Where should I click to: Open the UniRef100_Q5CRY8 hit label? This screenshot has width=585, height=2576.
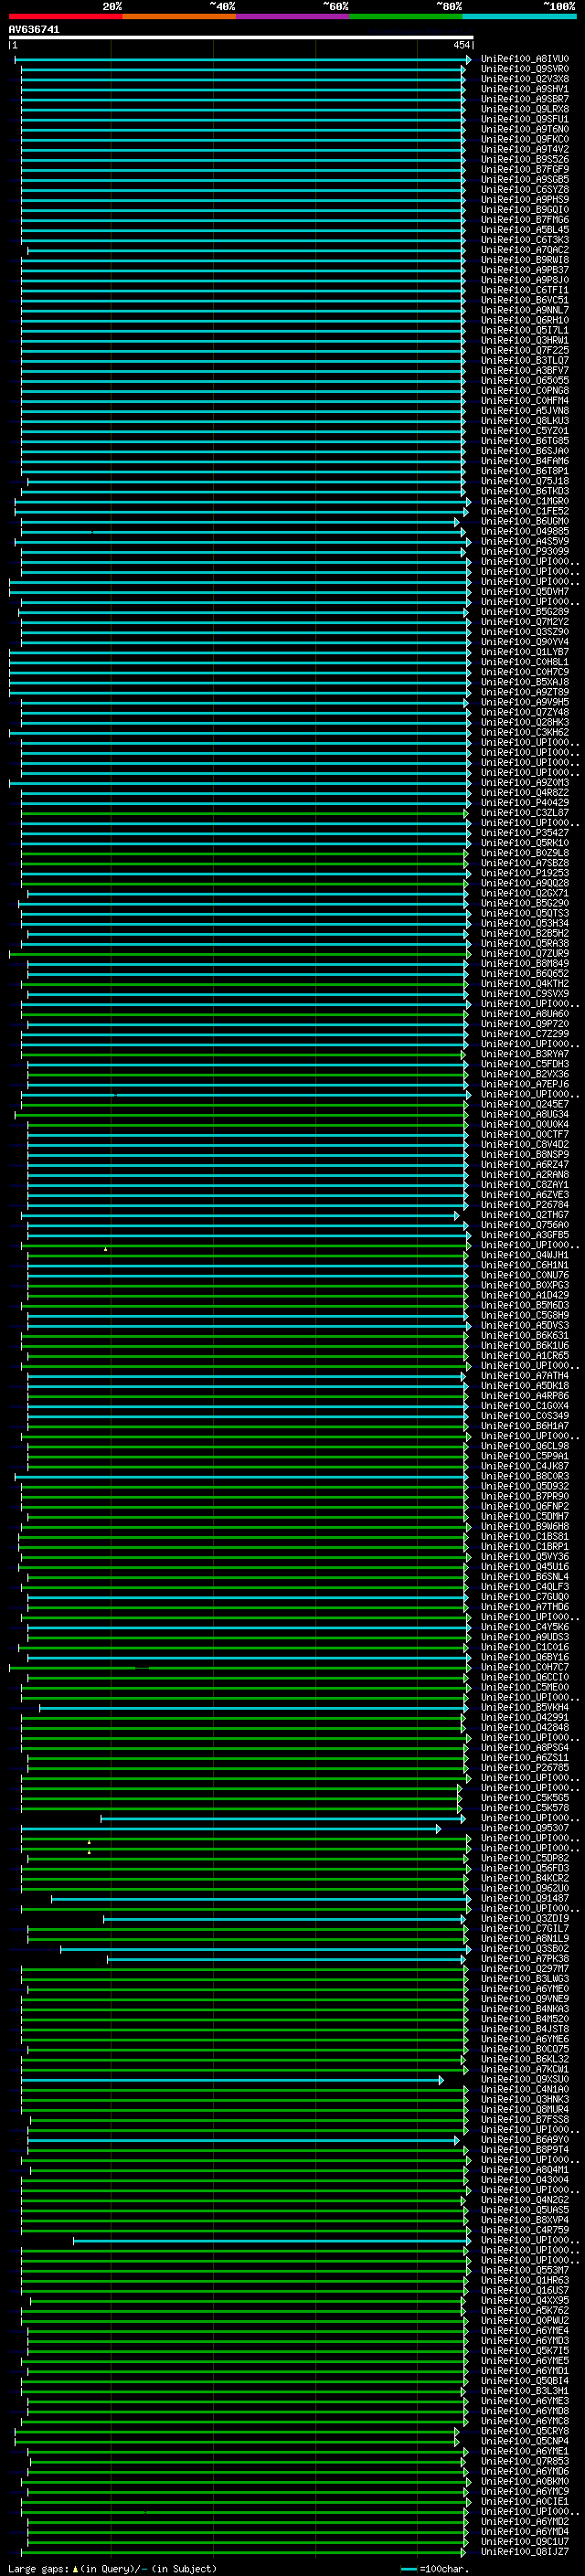pos(524,2431)
